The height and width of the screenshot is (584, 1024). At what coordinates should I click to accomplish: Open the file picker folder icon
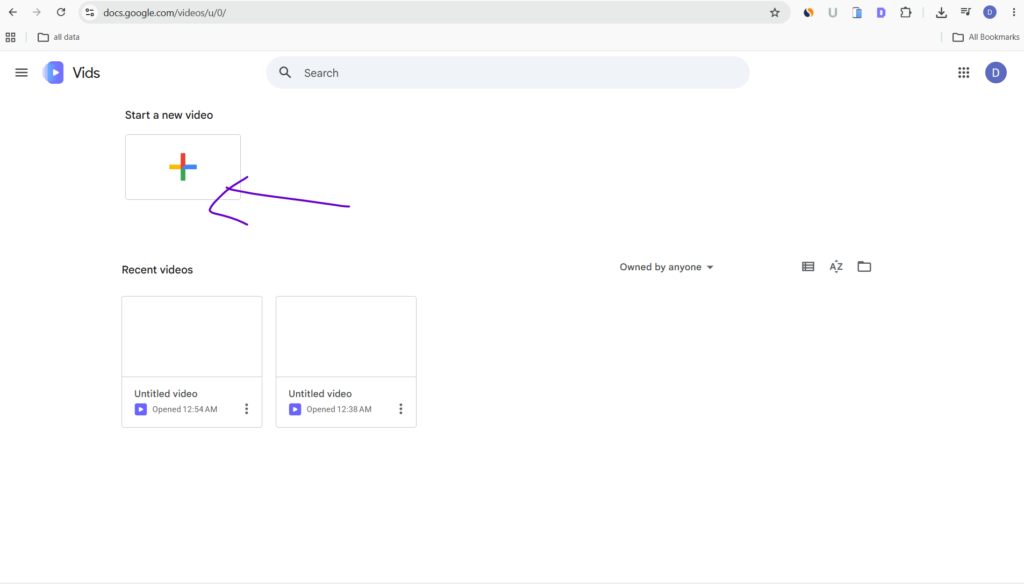click(864, 267)
